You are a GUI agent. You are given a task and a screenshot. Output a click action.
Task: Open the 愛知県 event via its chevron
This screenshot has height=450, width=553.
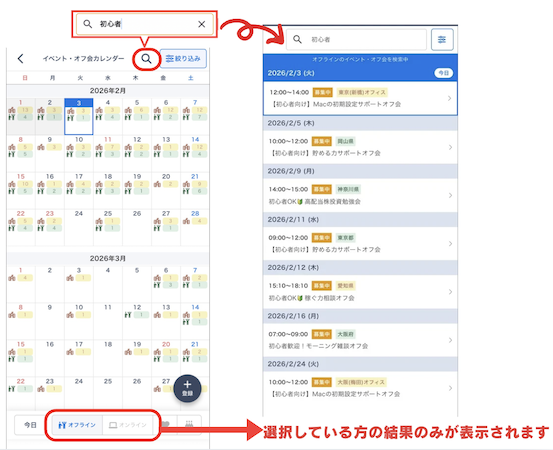[x=450, y=292]
